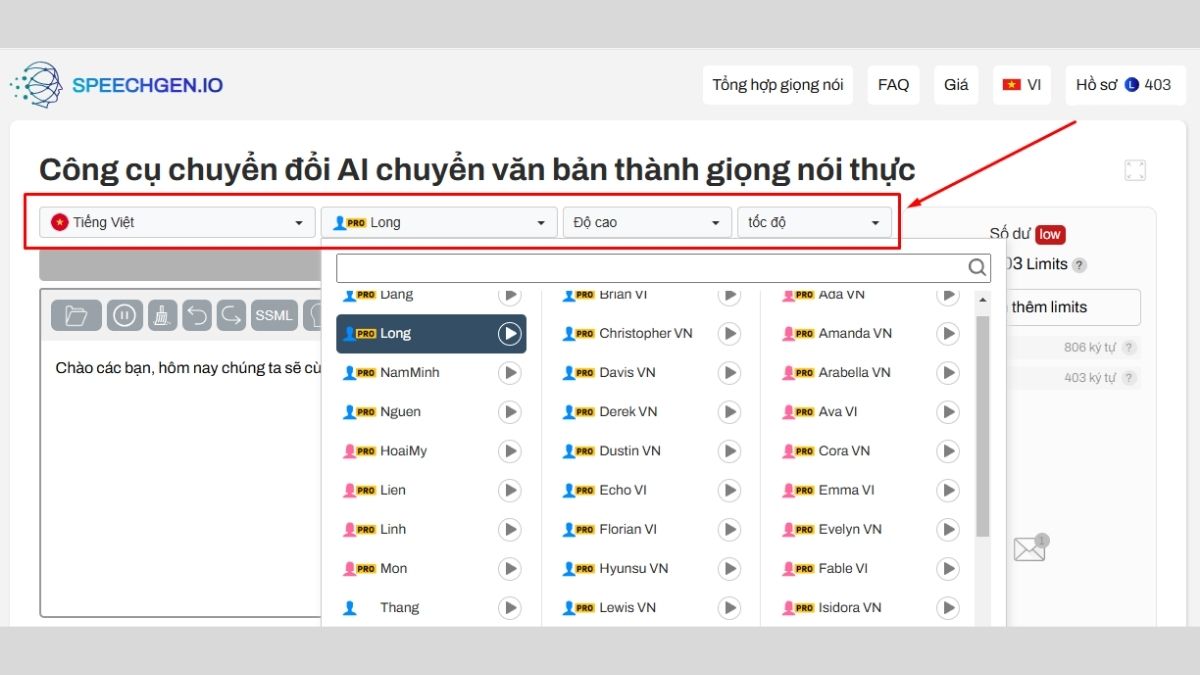The image size is (1200, 675).
Task: Play preview for NamMinh voice
Action: [510, 372]
